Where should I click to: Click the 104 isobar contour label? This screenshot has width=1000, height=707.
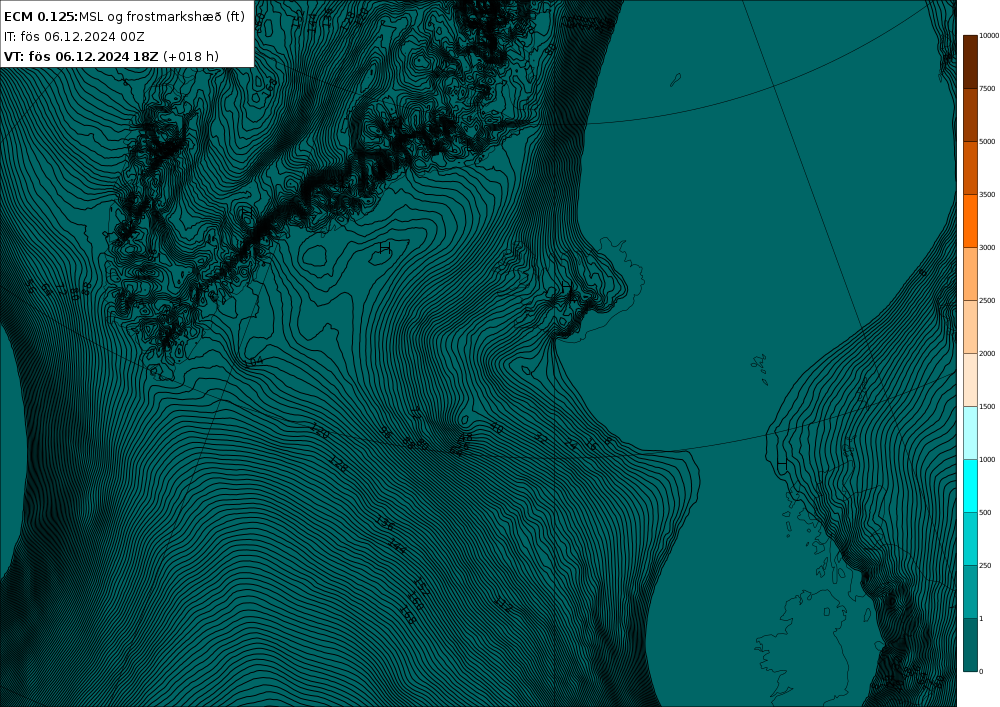pos(254,362)
